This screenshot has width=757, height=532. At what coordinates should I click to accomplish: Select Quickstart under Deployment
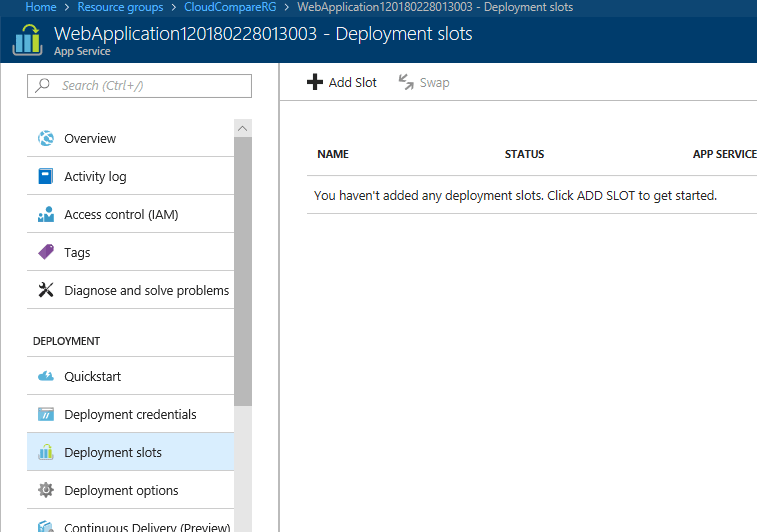(130, 376)
